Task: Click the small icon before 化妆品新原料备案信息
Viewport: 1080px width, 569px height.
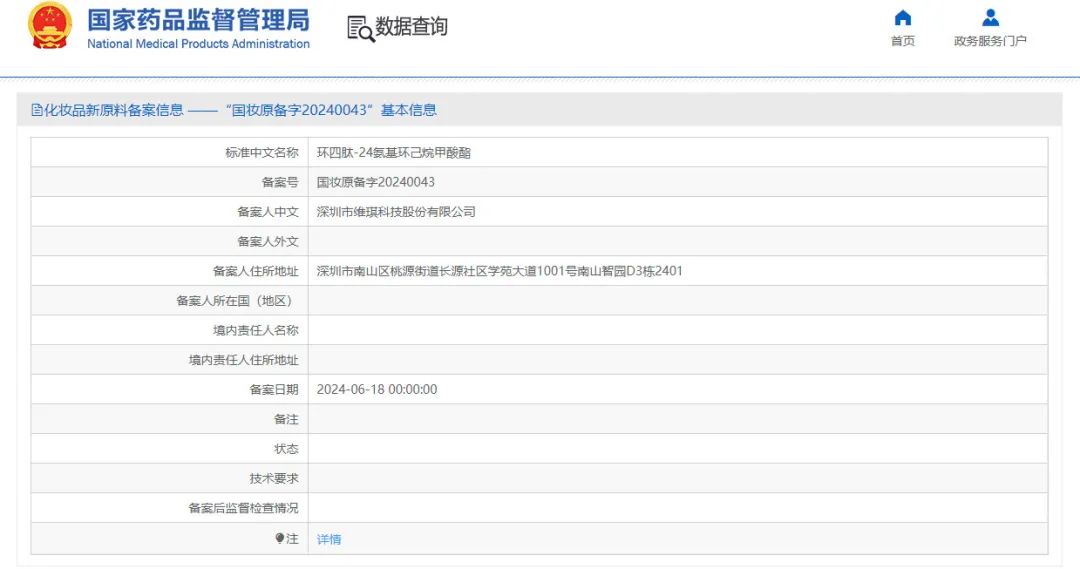Action: [x=37, y=110]
